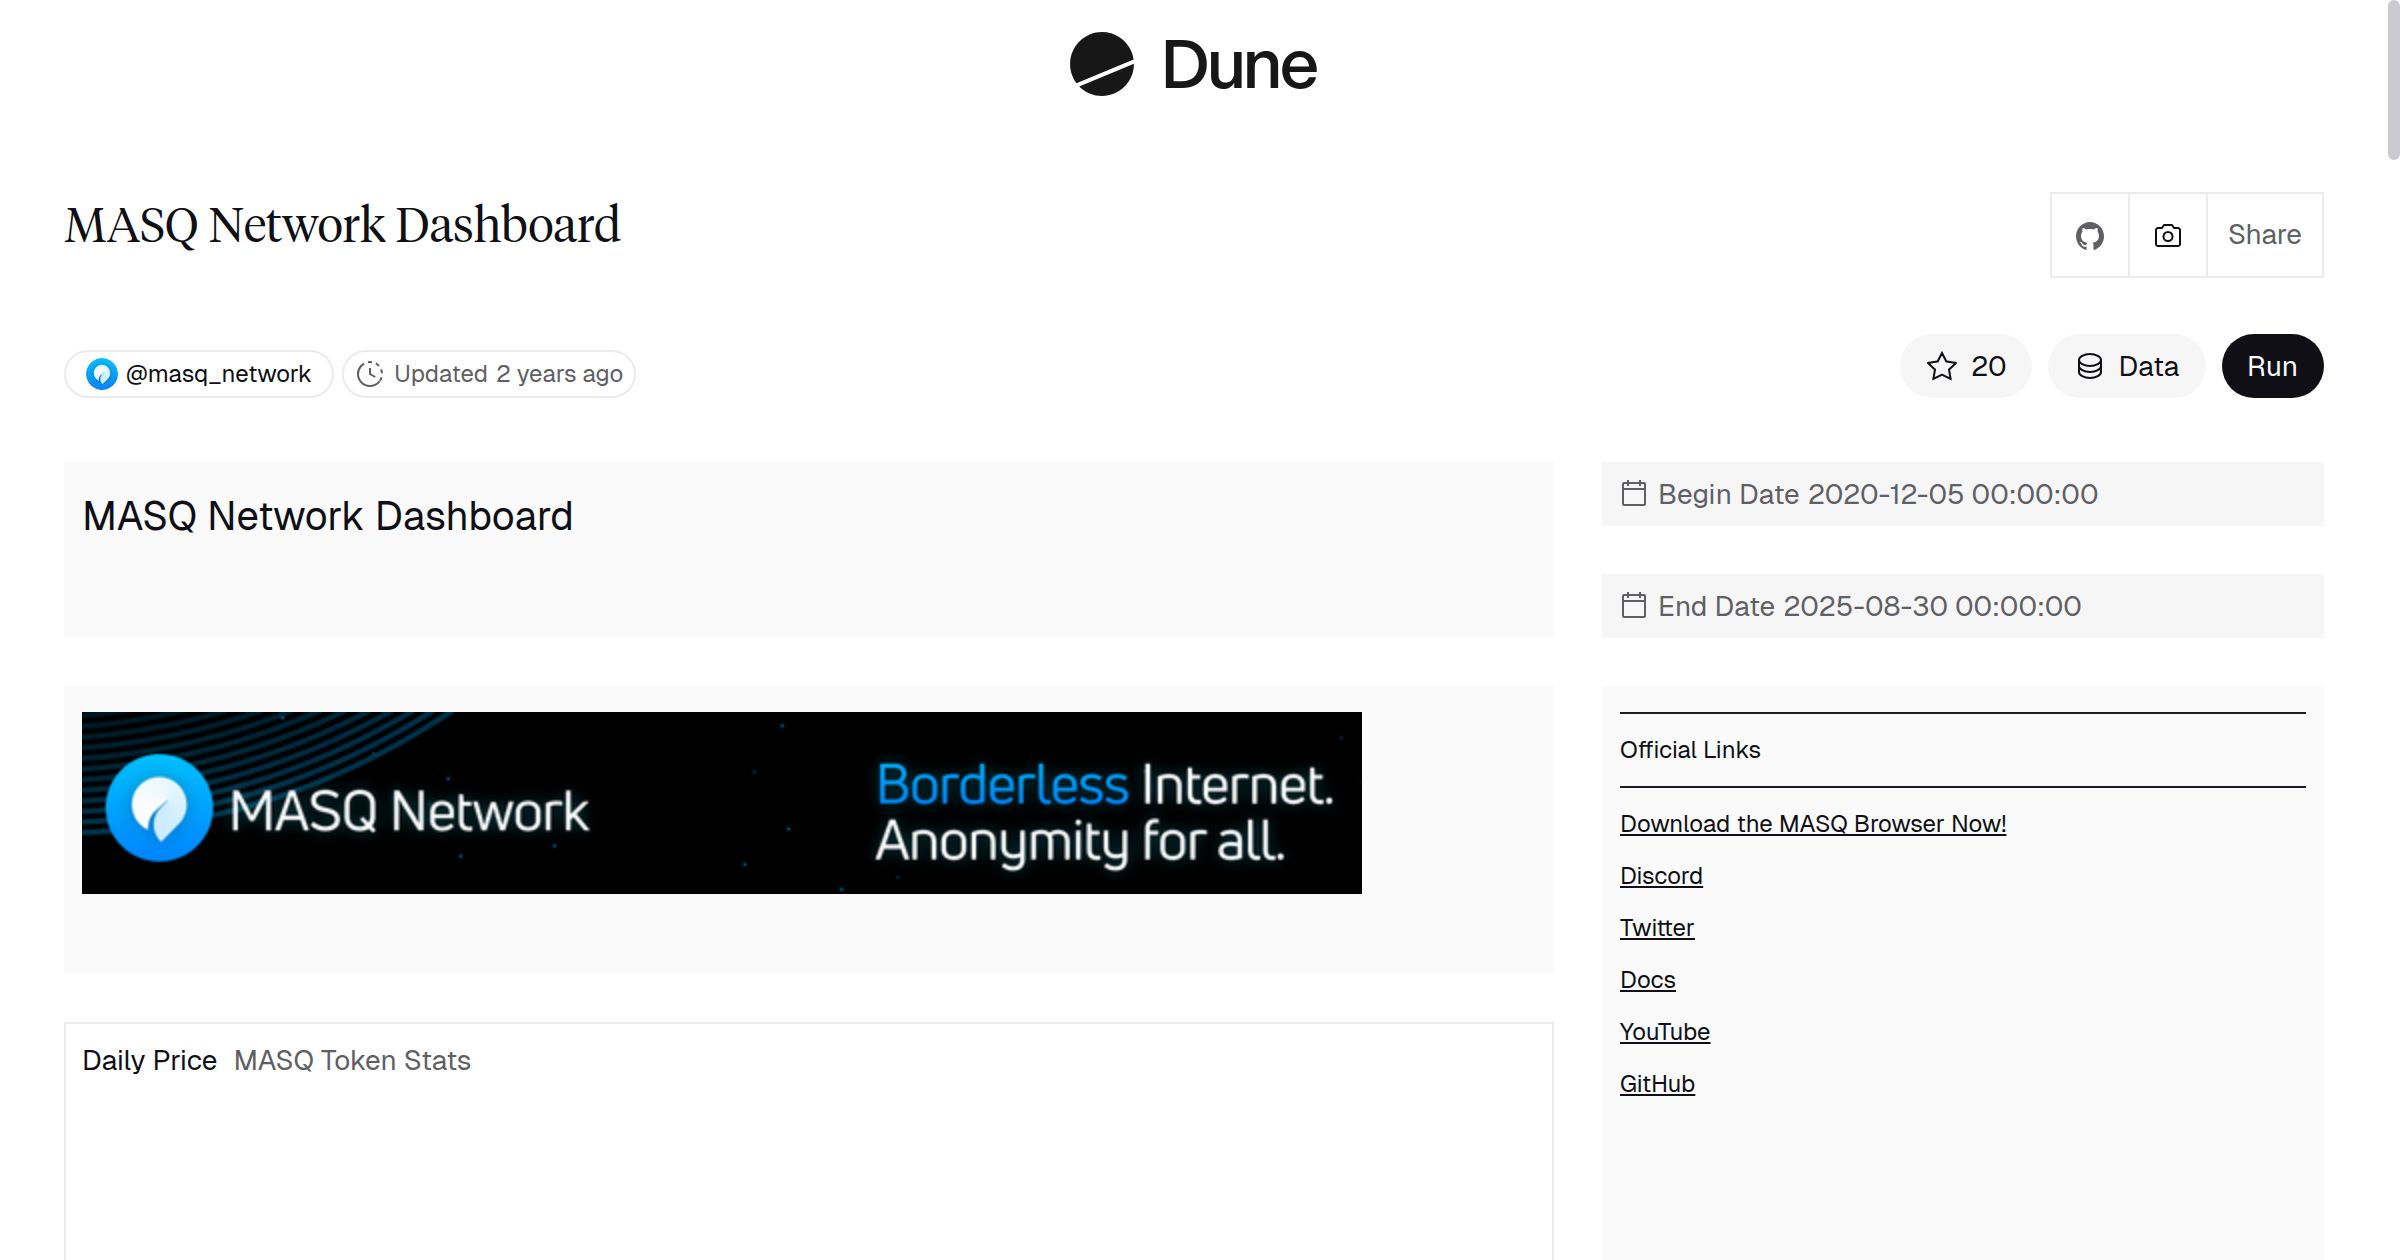Open the Share options
Screen dimensions: 2400x1260
(x=2264, y=235)
